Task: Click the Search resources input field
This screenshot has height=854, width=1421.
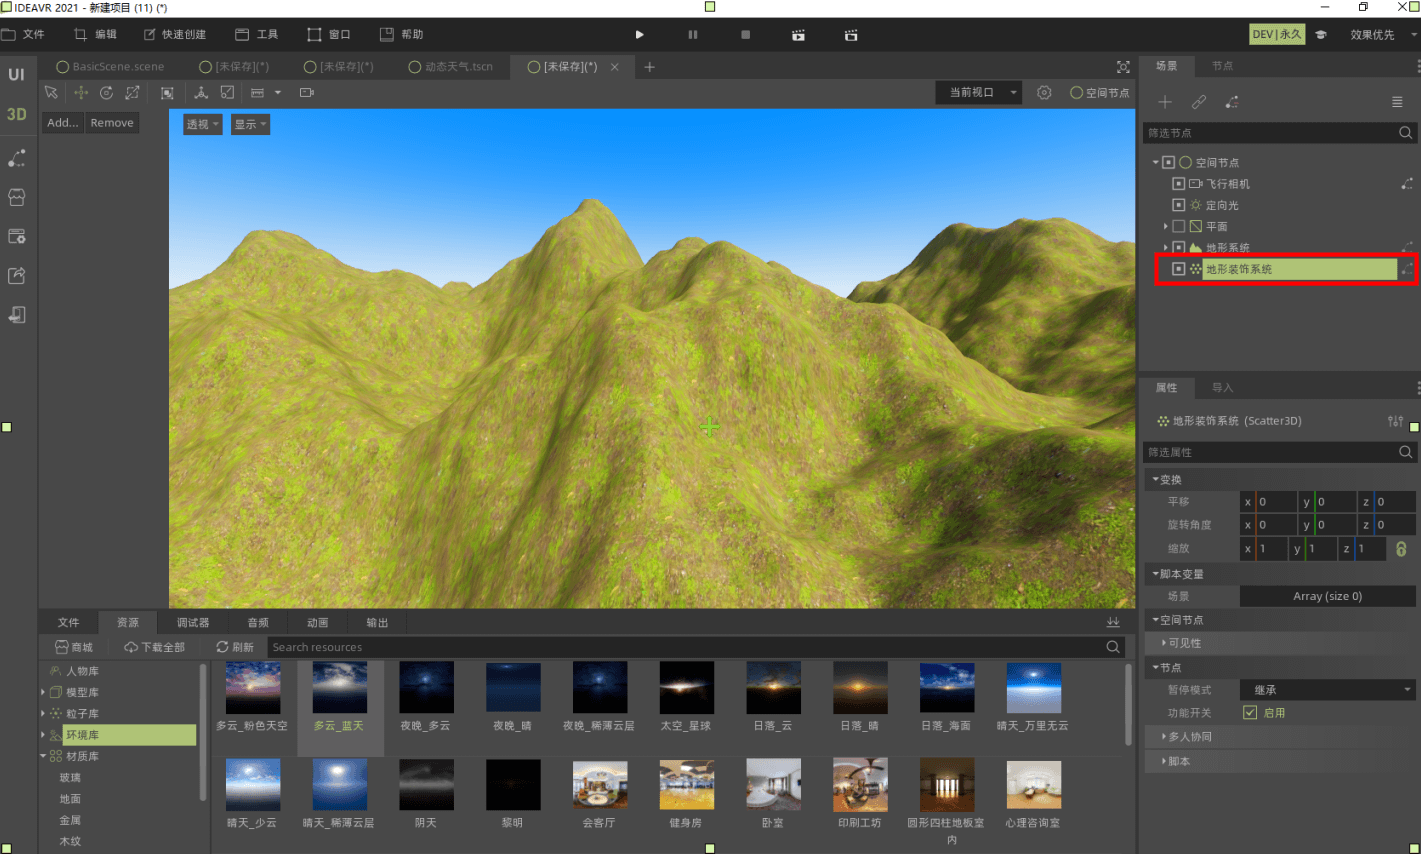Action: [x=697, y=647]
